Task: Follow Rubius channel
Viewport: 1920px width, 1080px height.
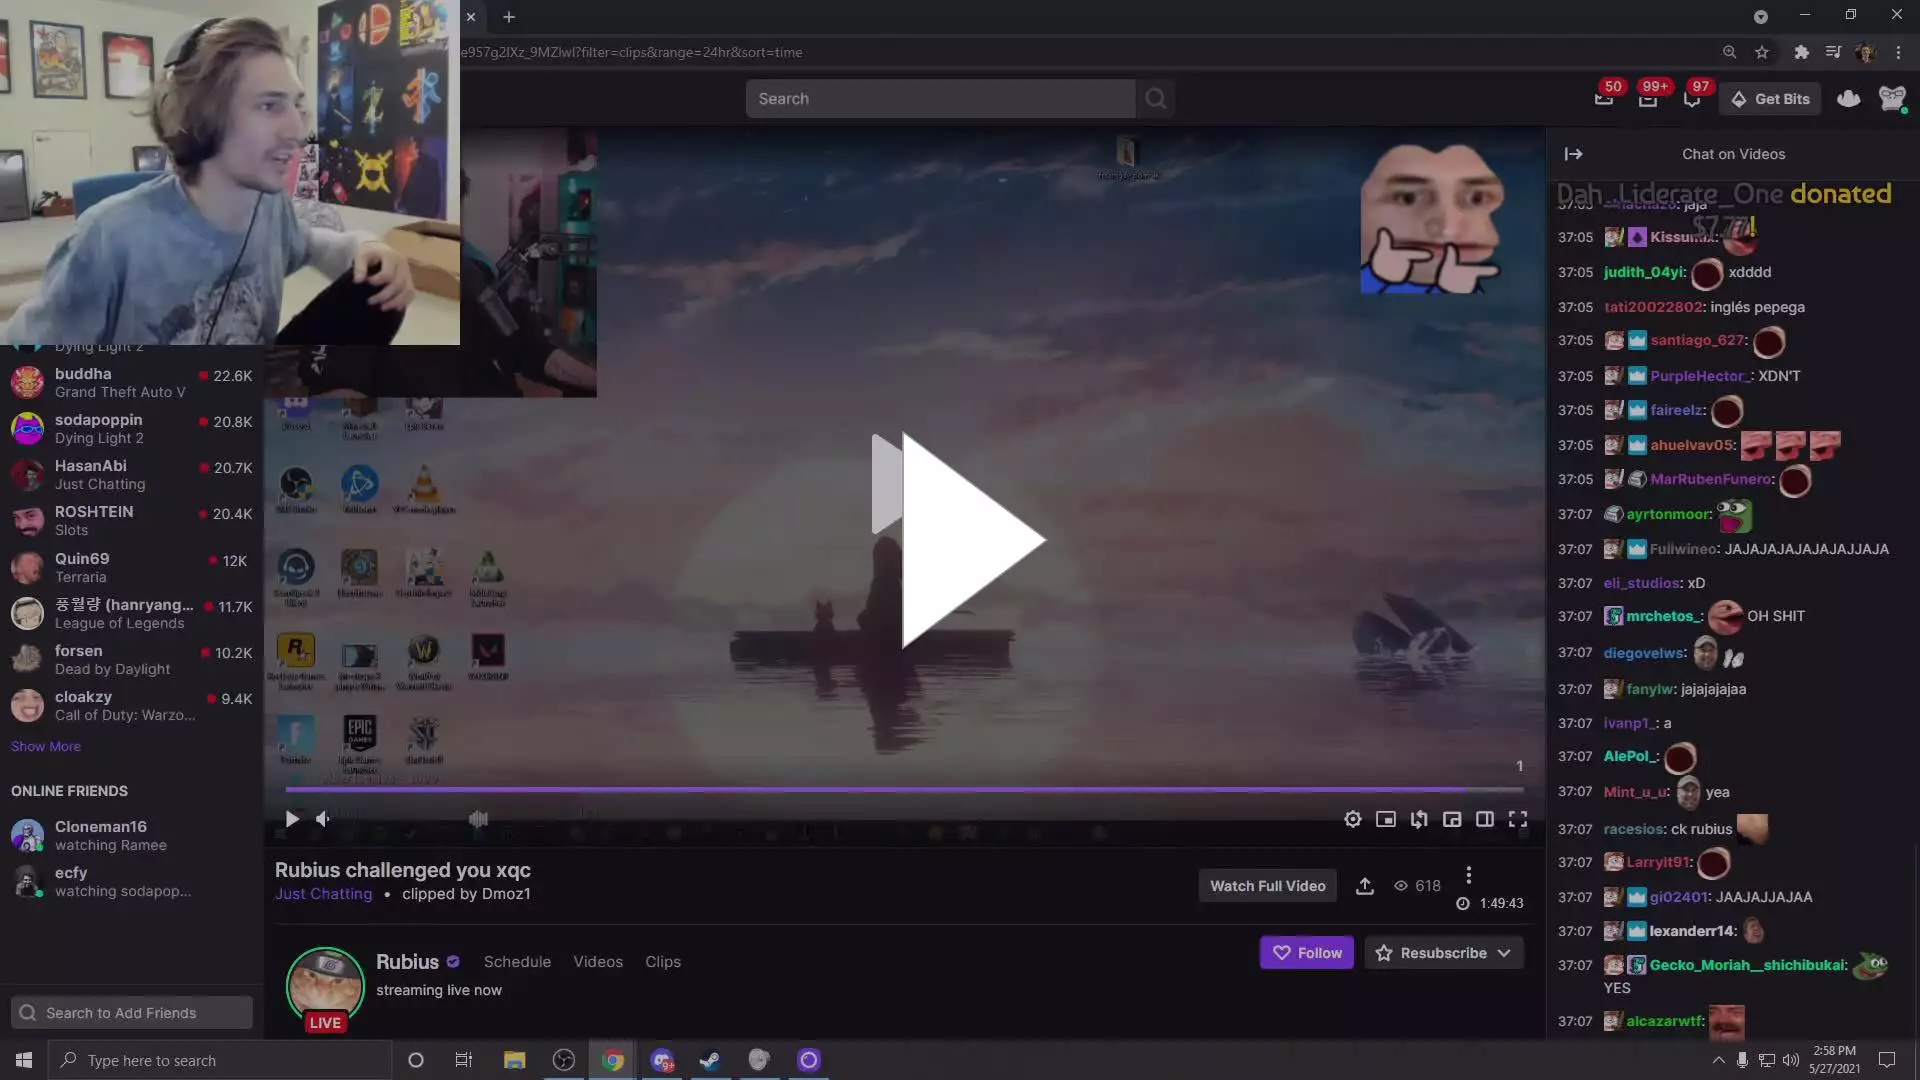Action: pos(1306,953)
